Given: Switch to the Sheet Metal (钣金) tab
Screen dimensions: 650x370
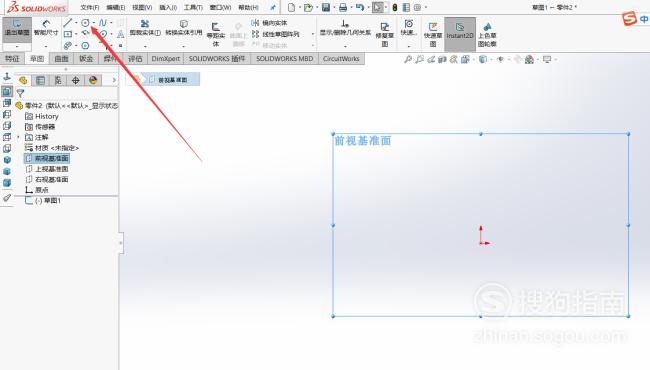Looking at the screenshot, I should pyautogui.click(x=86, y=59).
